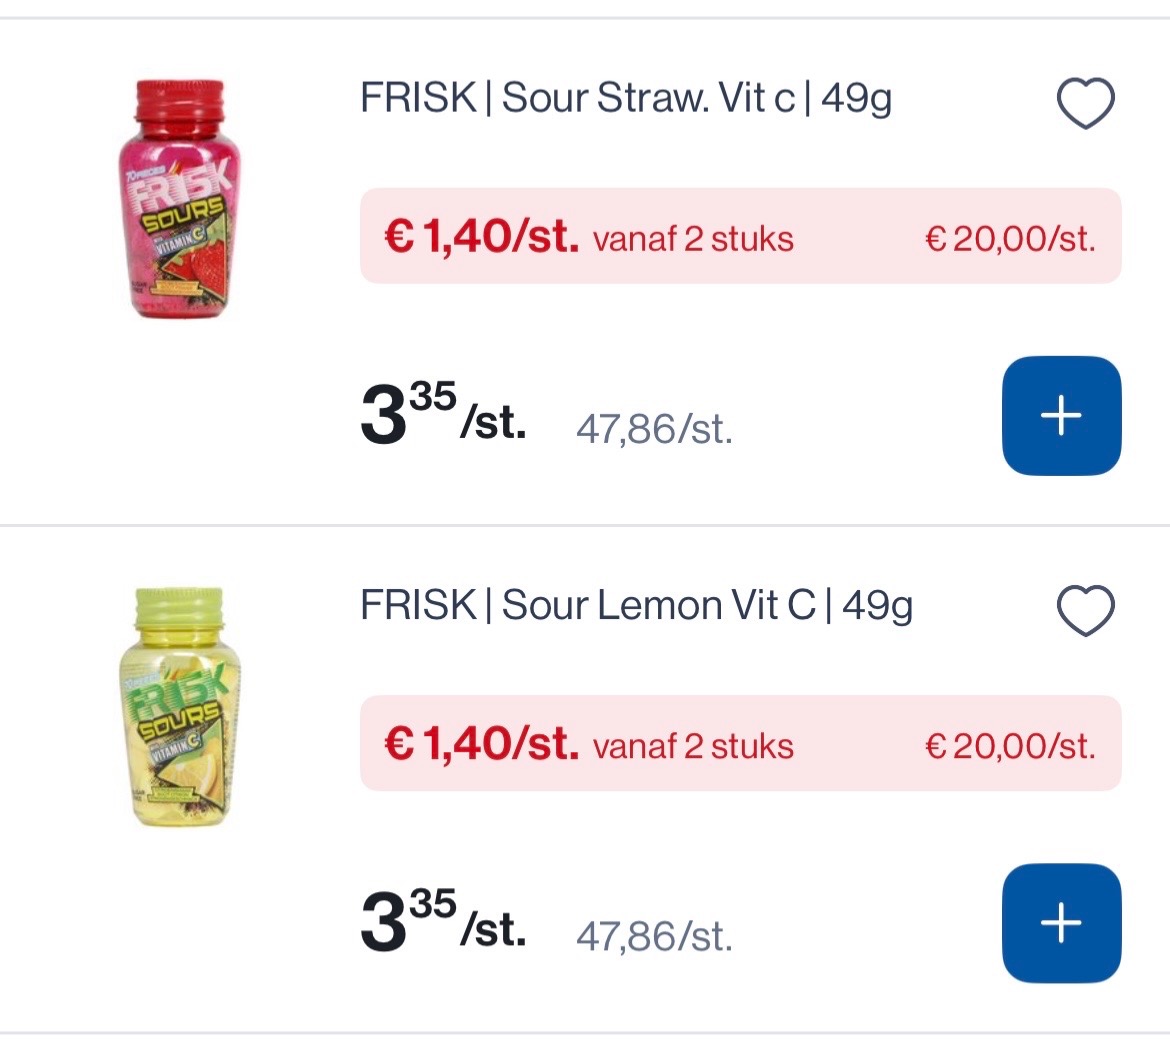
Task: Click the €1,40/st. promo price for Sour Straw.
Action: coord(481,238)
